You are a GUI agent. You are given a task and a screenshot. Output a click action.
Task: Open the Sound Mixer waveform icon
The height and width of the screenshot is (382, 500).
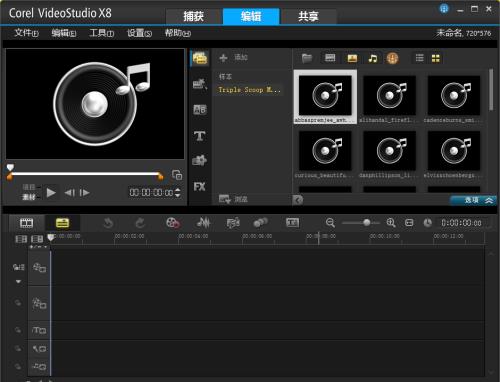tap(203, 222)
